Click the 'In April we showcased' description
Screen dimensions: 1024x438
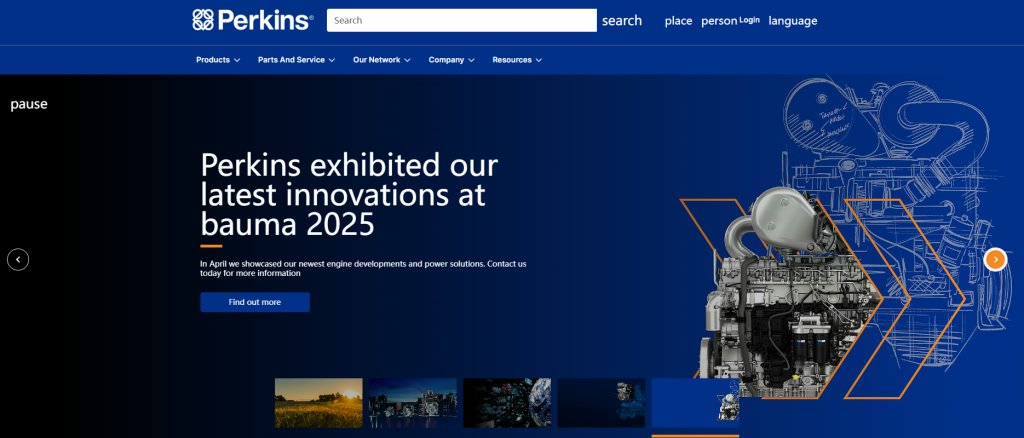363,269
